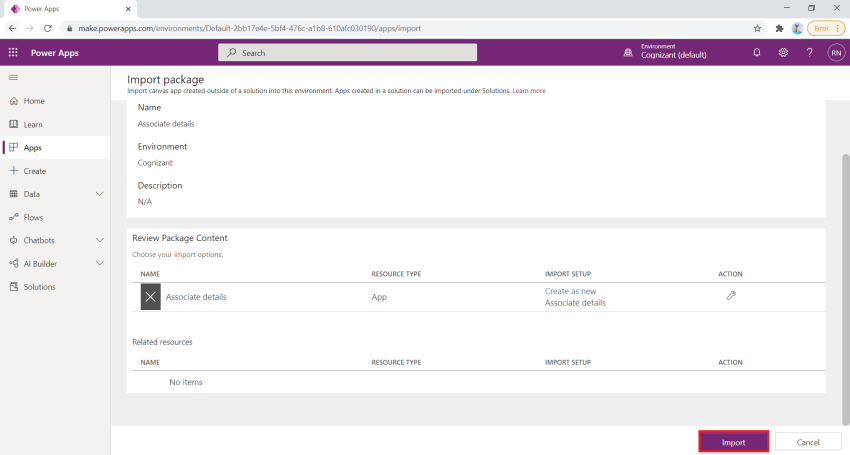Click the Review Package Content heading
Image resolution: width=850 pixels, height=455 pixels.
click(180, 238)
